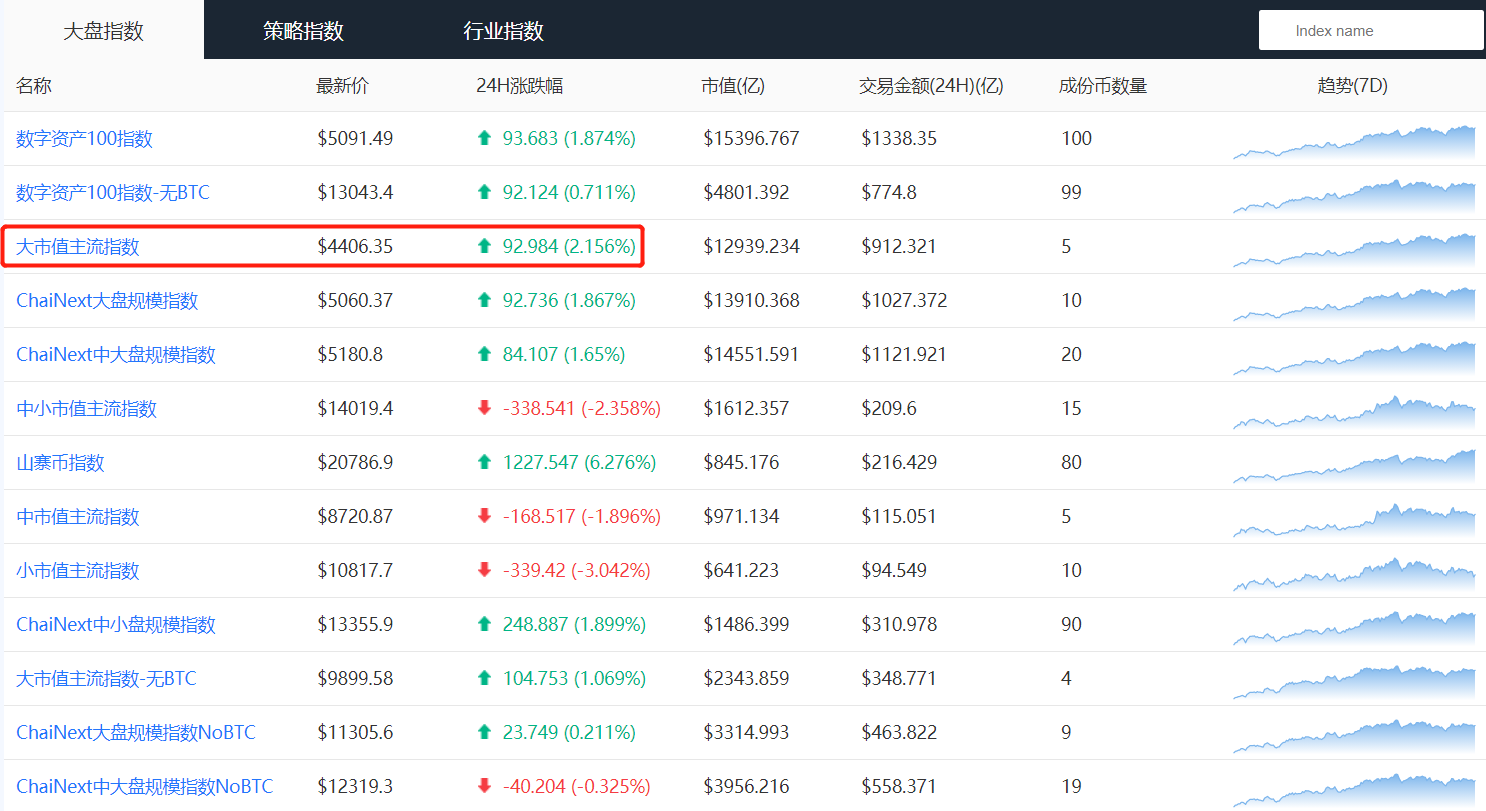Open the ChaiNext大盘规模指数 link
The height and width of the screenshot is (811, 1486).
[107, 301]
